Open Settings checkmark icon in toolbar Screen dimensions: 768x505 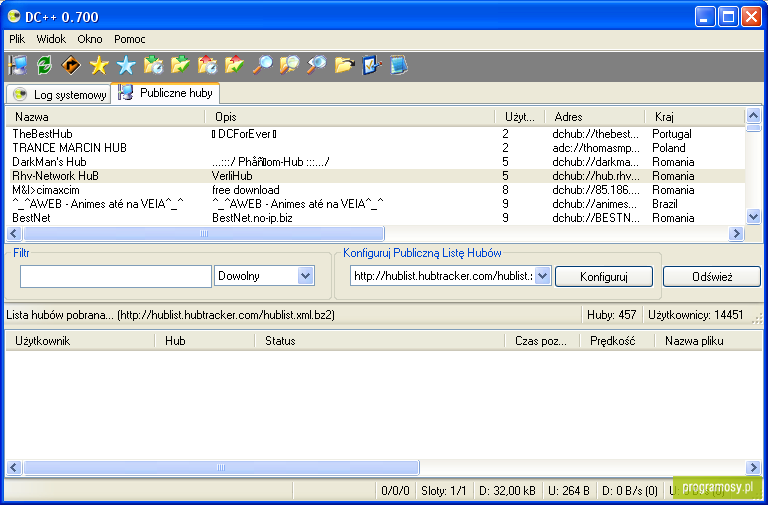(x=372, y=65)
